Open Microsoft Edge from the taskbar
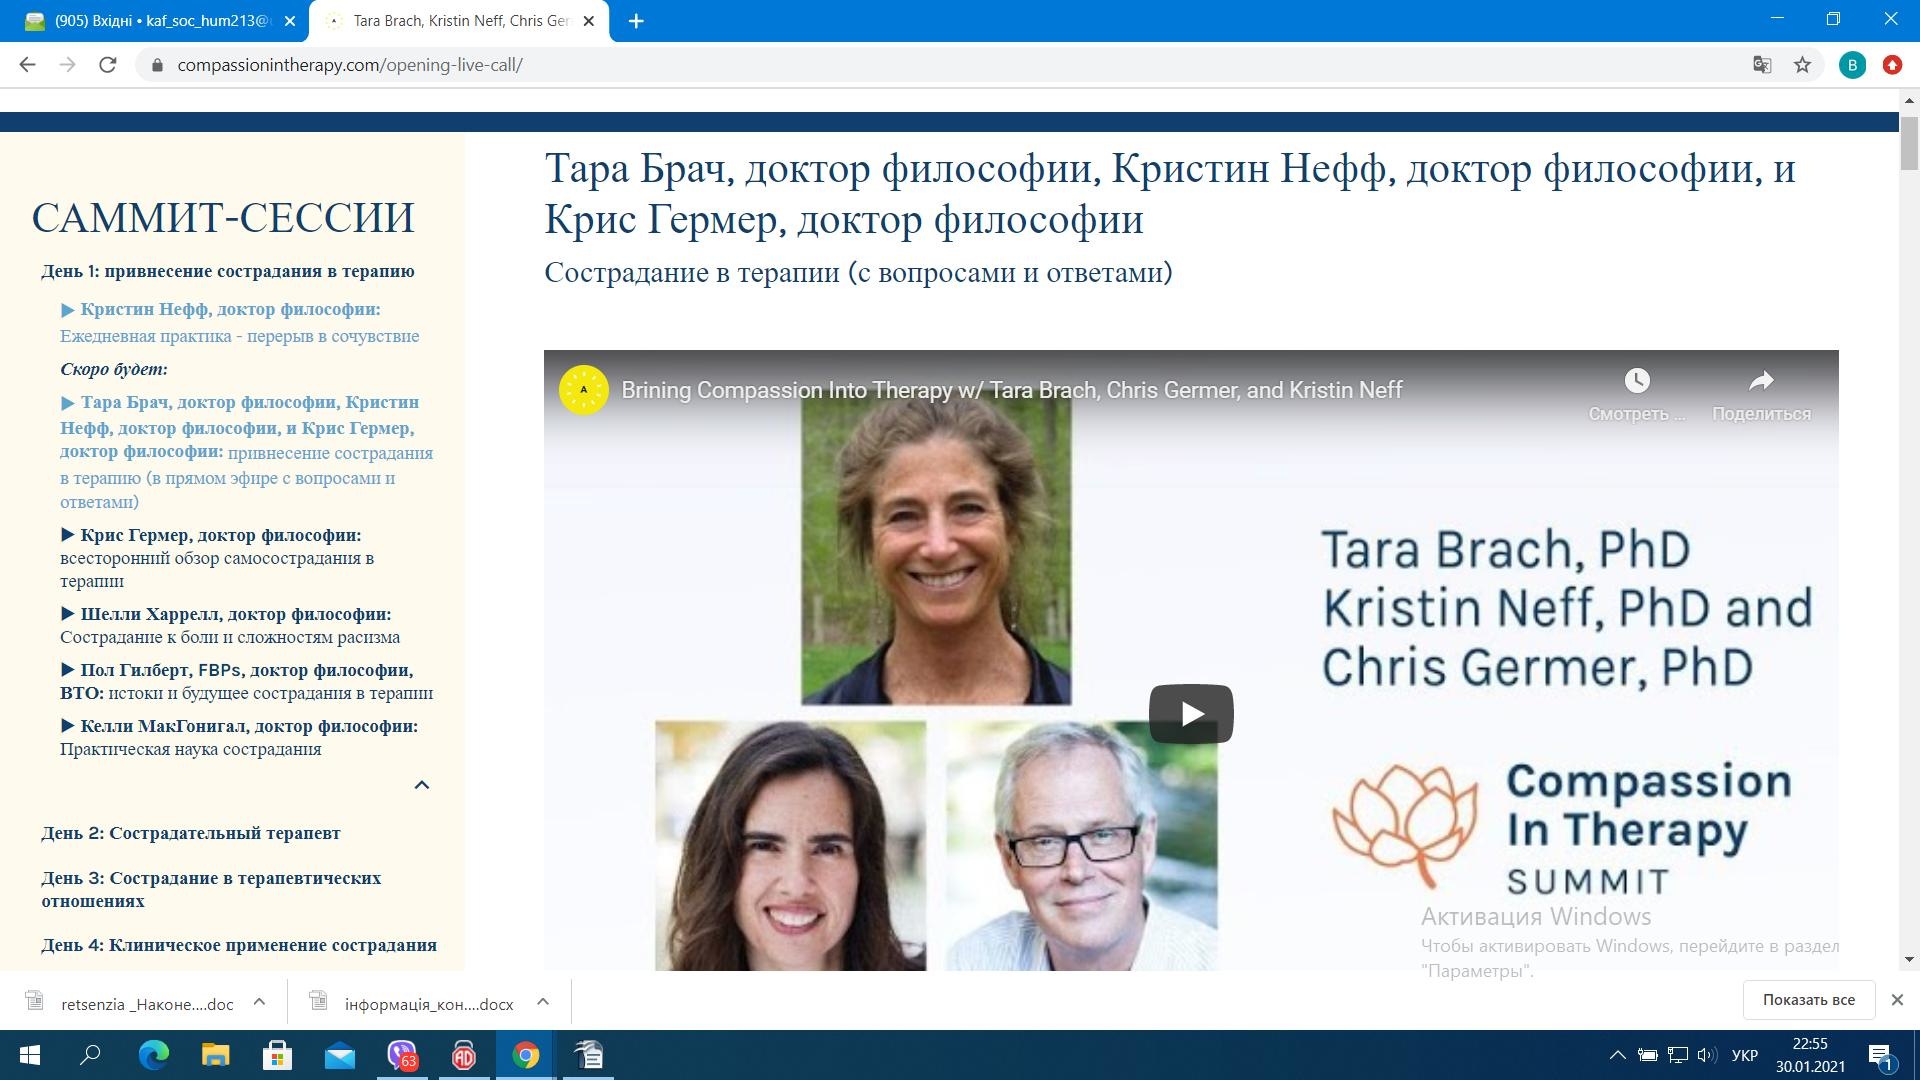Screen dimensions: 1920x1080 (153, 1055)
